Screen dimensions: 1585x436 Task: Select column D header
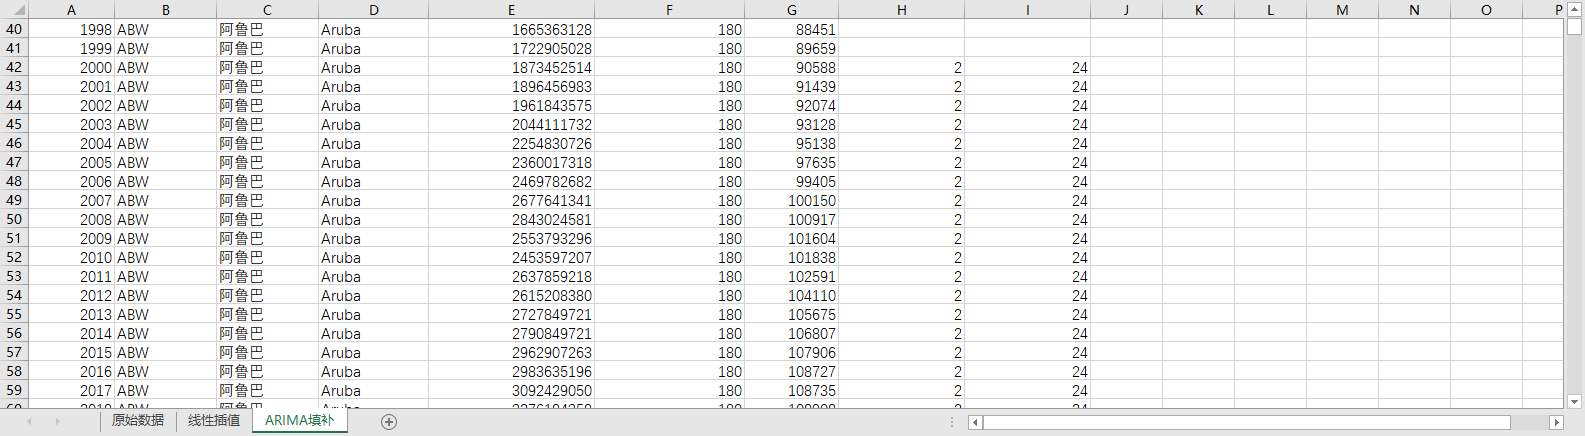(373, 9)
